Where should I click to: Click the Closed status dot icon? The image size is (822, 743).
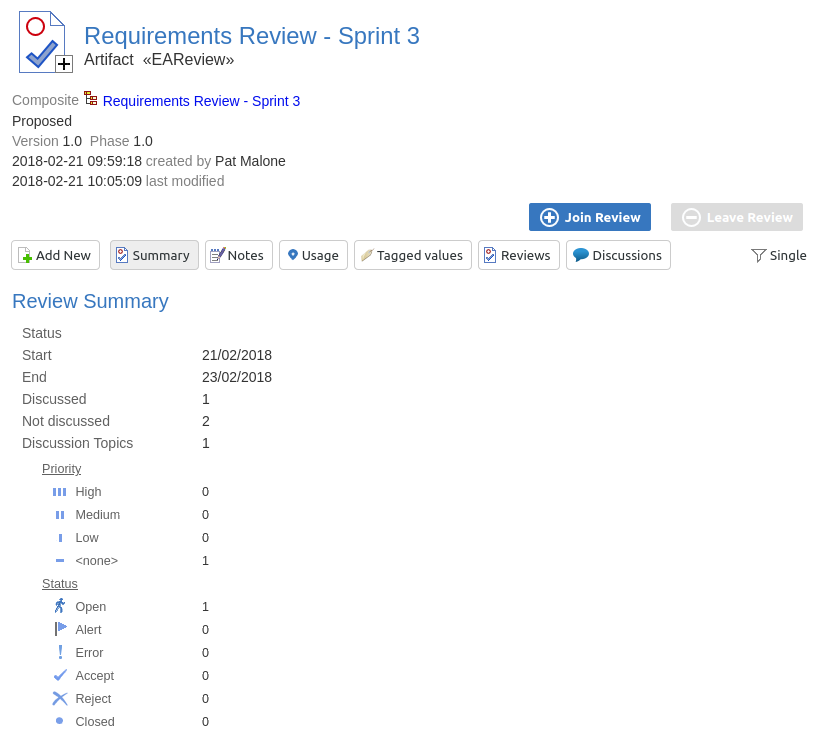[x=60, y=721]
